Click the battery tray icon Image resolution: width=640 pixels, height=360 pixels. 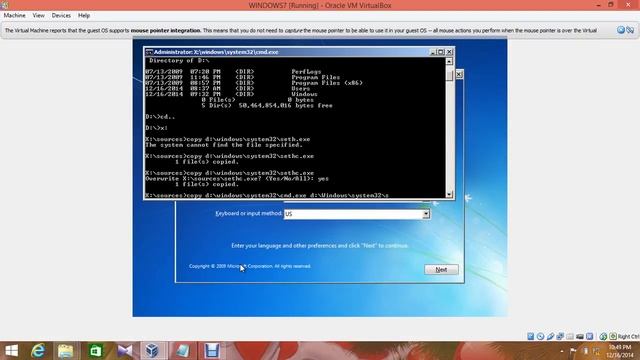click(586, 351)
